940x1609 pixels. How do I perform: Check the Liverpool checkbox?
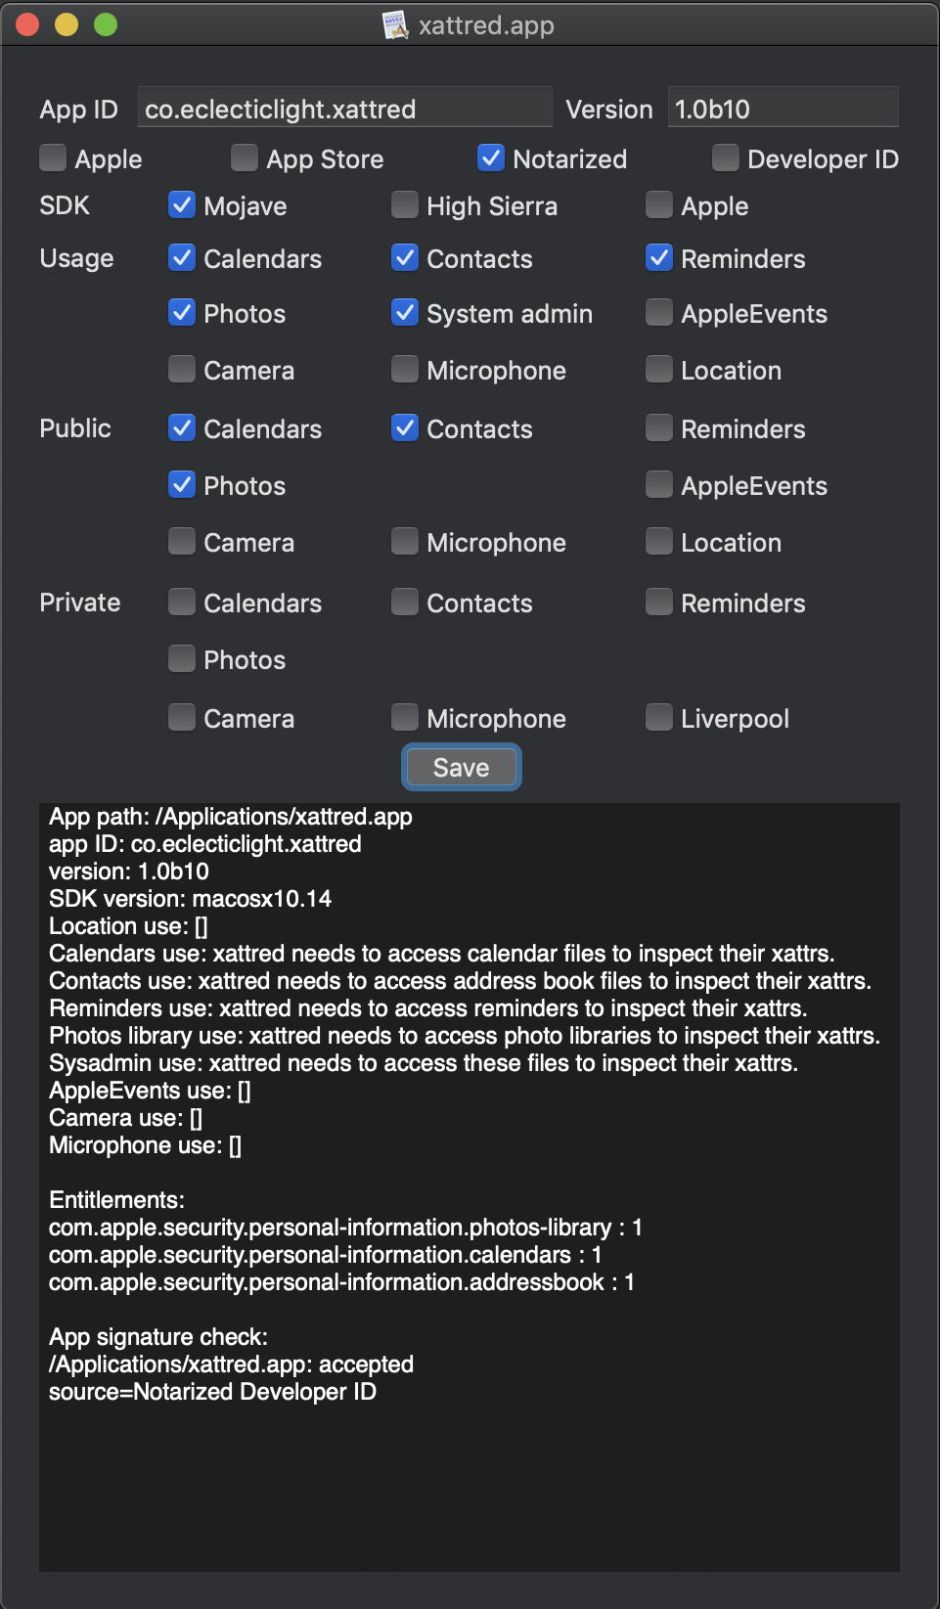pyautogui.click(x=659, y=718)
